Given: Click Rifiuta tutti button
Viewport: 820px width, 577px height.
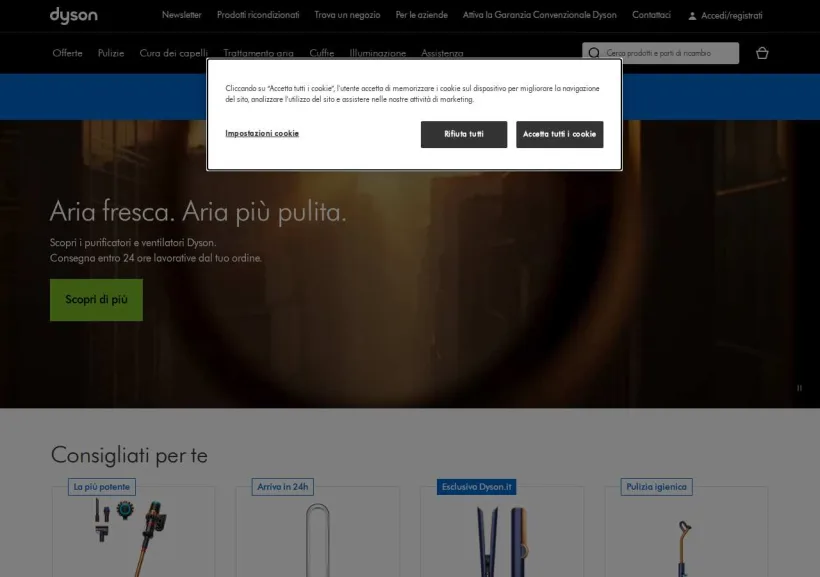Looking at the screenshot, I should pyautogui.click(x=464, y=134).
